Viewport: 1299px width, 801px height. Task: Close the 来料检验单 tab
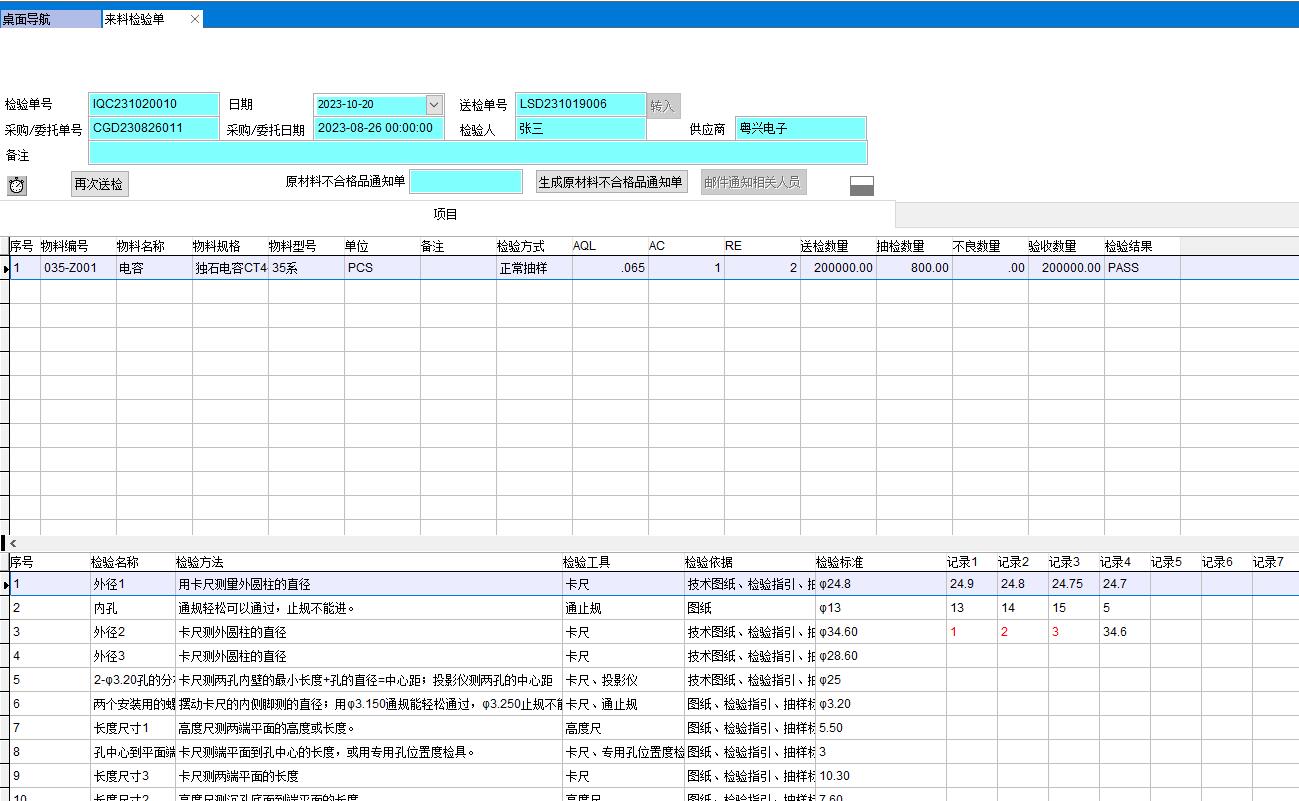(x=195, y=19)
